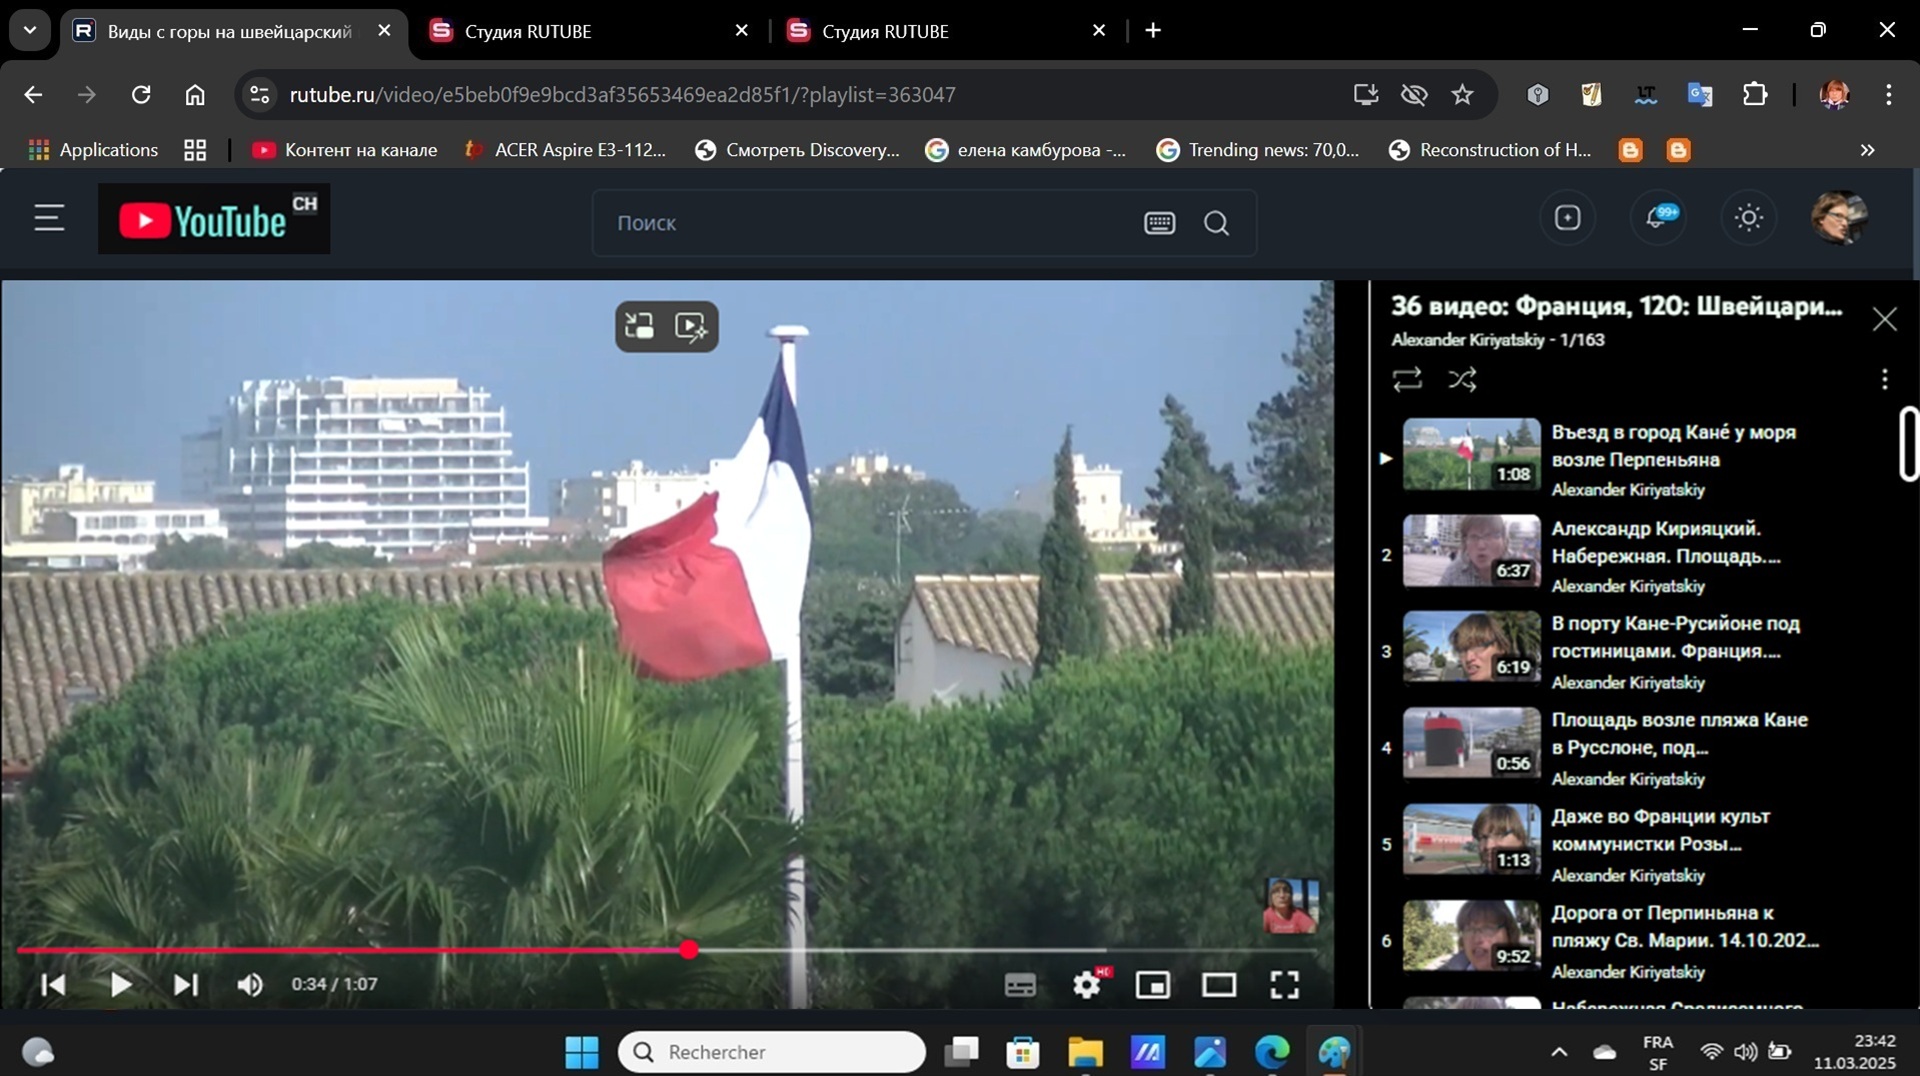Screen dimensions: 1920x1076
Task: Switch to the third 'Студия RUTUBE' tab
Action: tap(947, 31)
